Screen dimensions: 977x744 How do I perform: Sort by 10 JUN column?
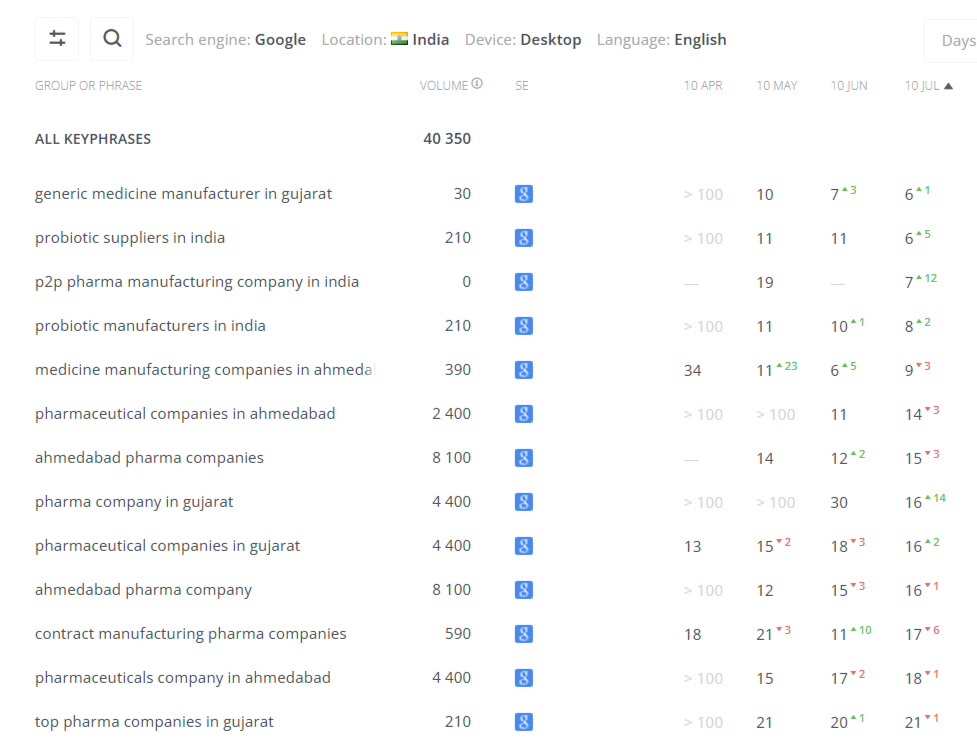pyautogui.click(x=849, y=86)
